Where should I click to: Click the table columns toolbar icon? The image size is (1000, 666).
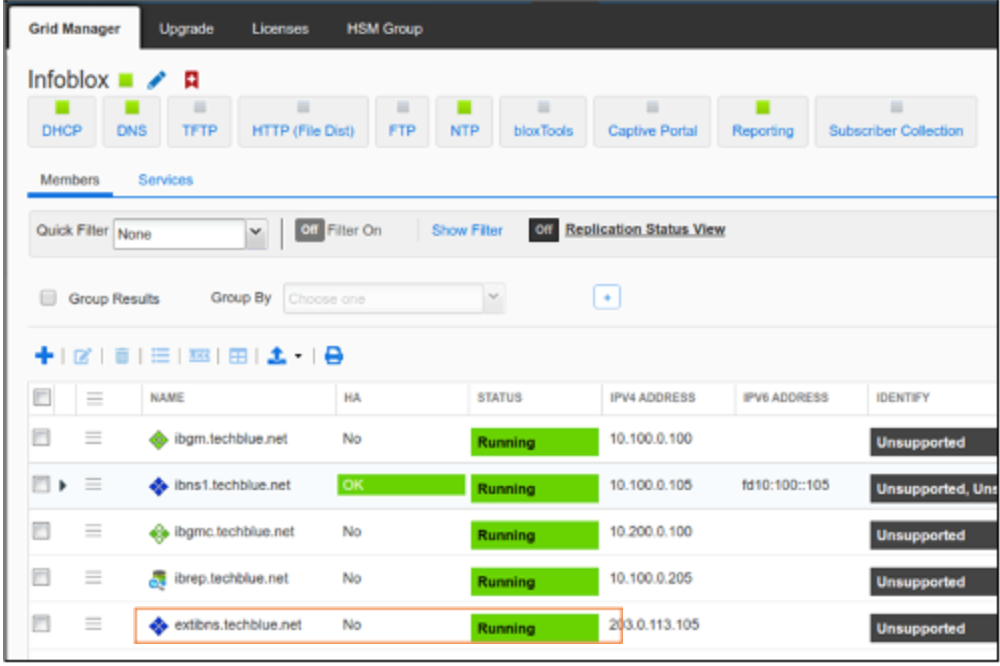point(238,356)
